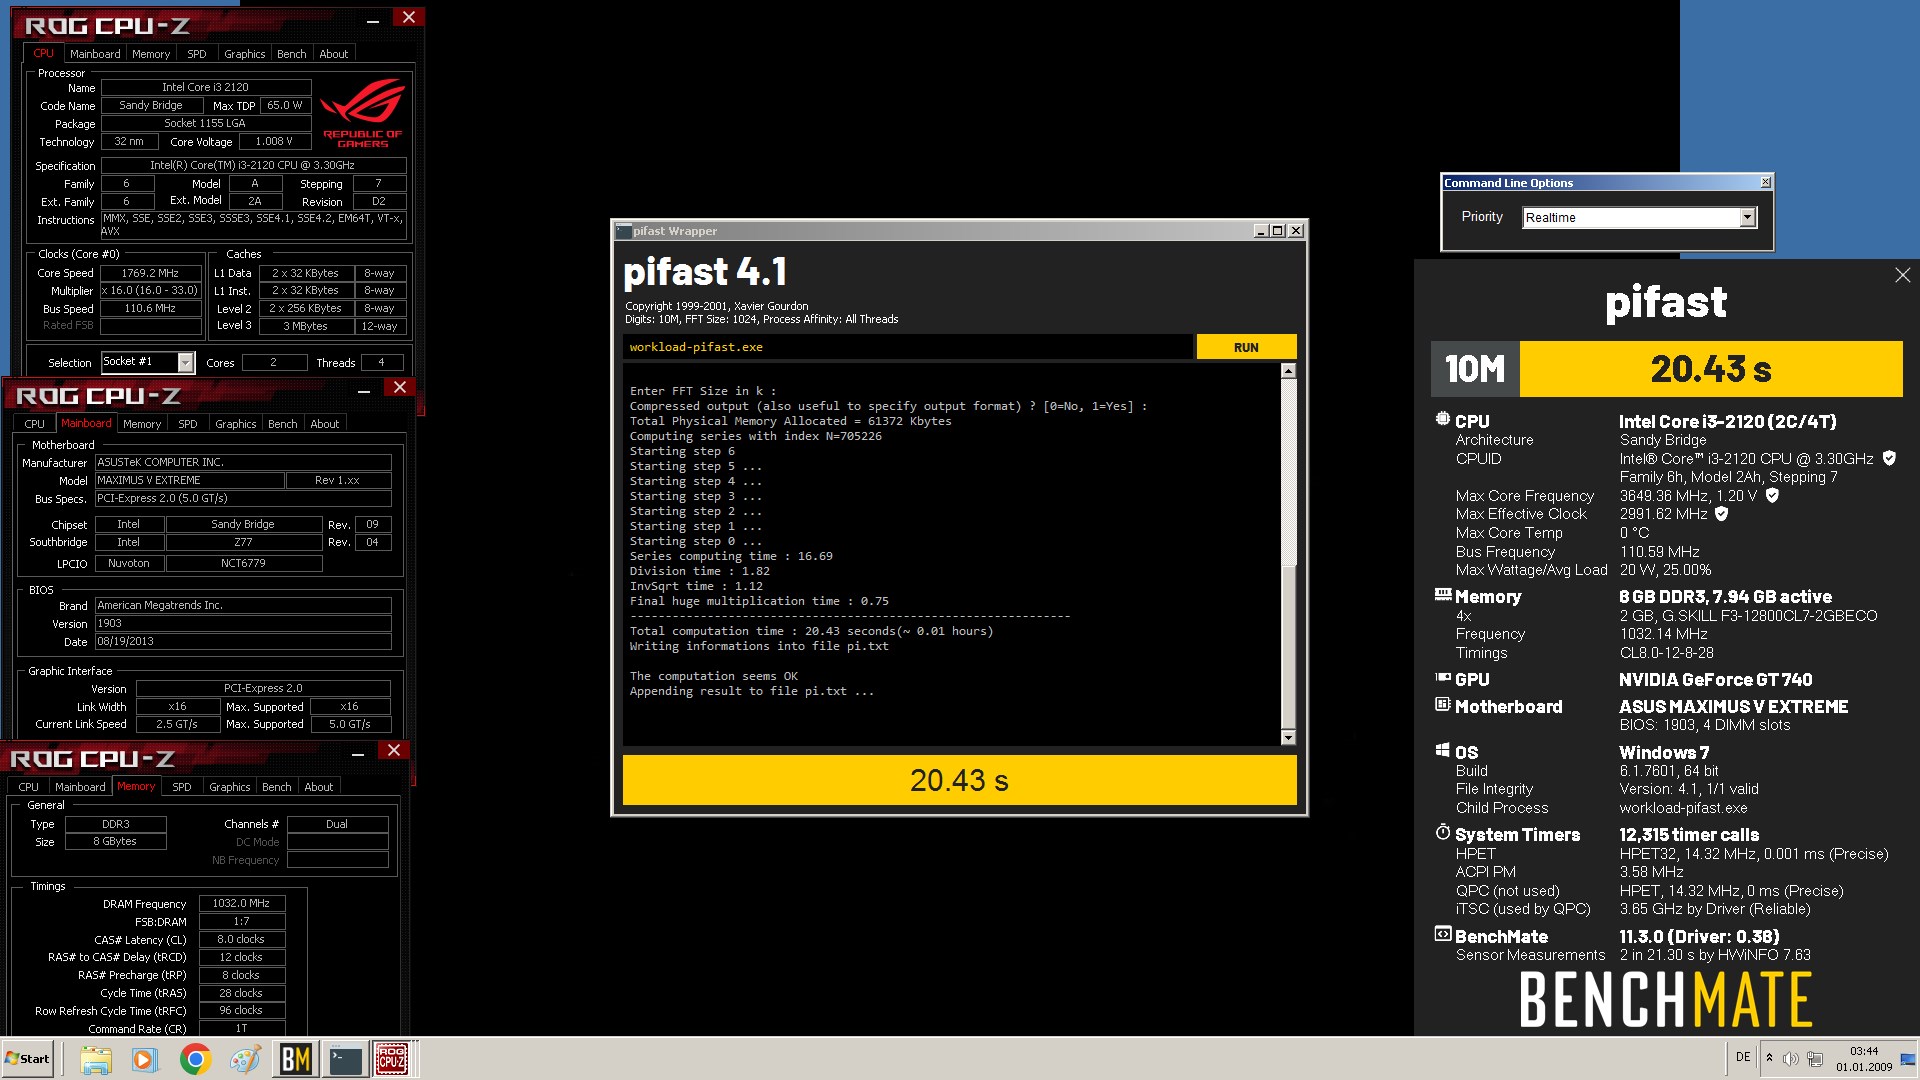This screenshot has height=1080, width=1920.
Task: Open Bench tab in CPU-Z window showing Timings
Action: (276, 787)
